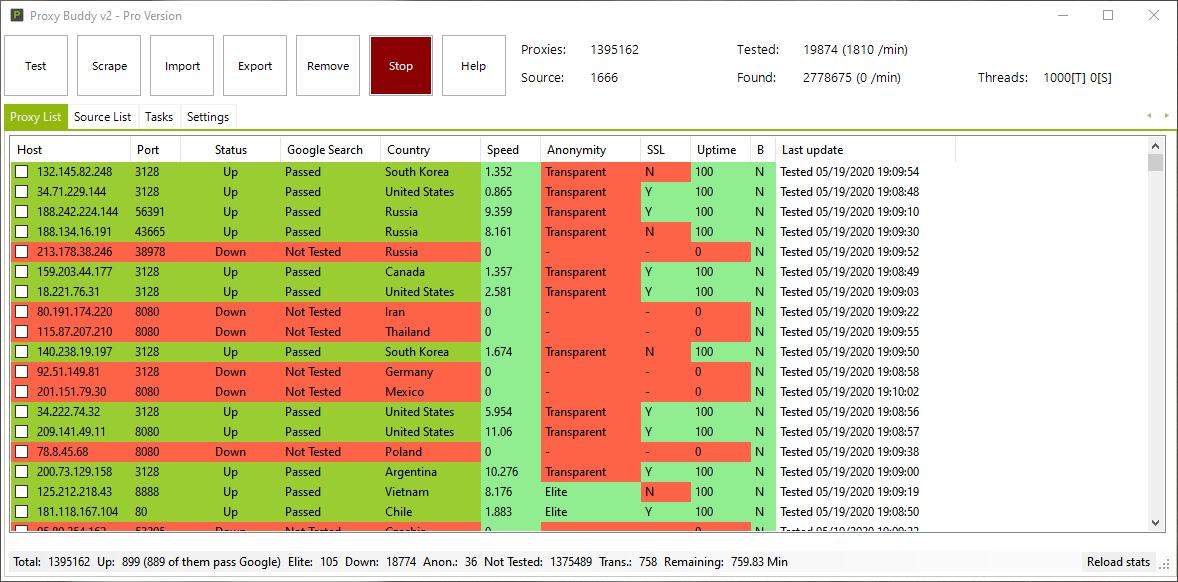
Task: Check the box for host 132.145.82.248
Action: 22,172
